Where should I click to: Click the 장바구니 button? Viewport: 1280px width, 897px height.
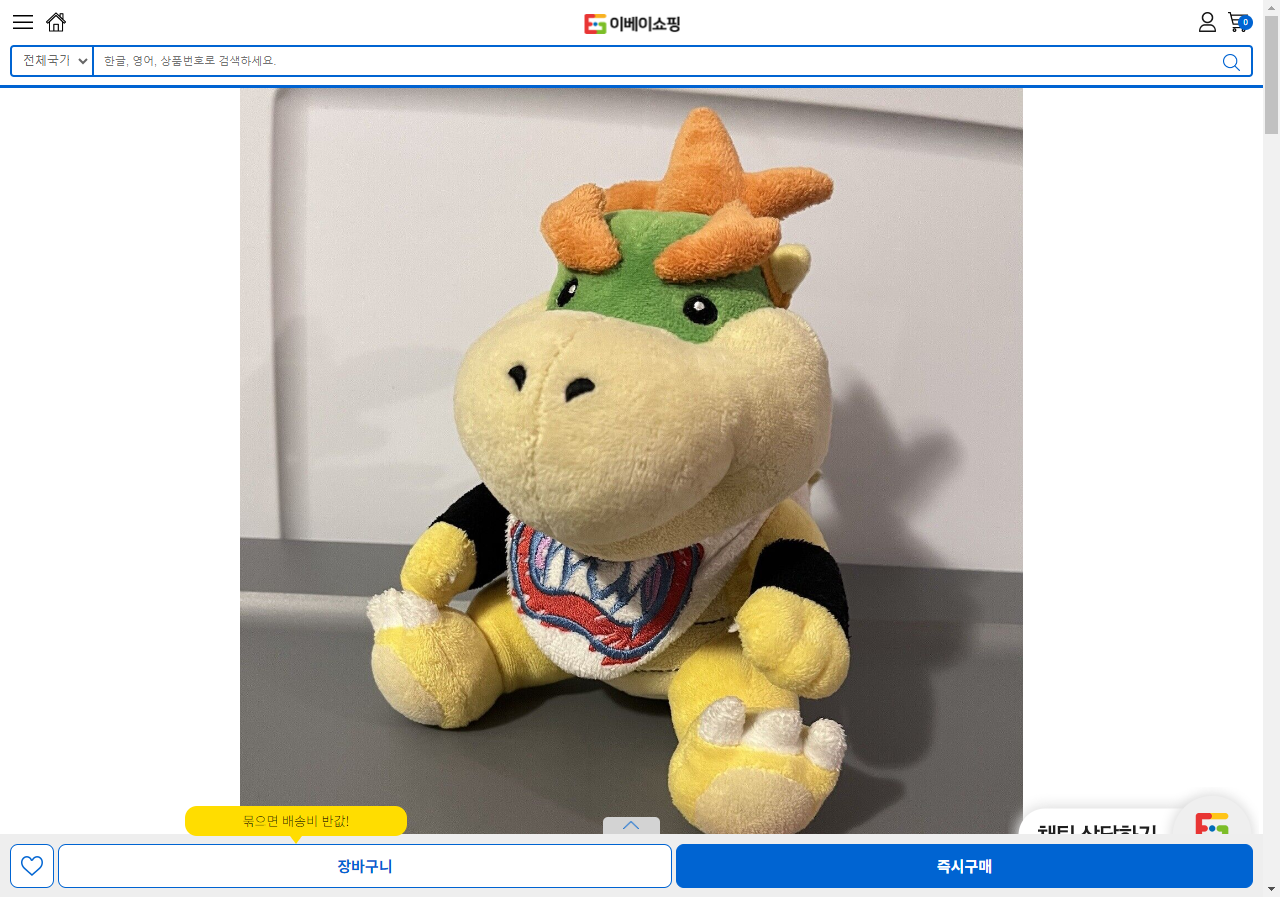pyautogui.click(x=365, y=866)
